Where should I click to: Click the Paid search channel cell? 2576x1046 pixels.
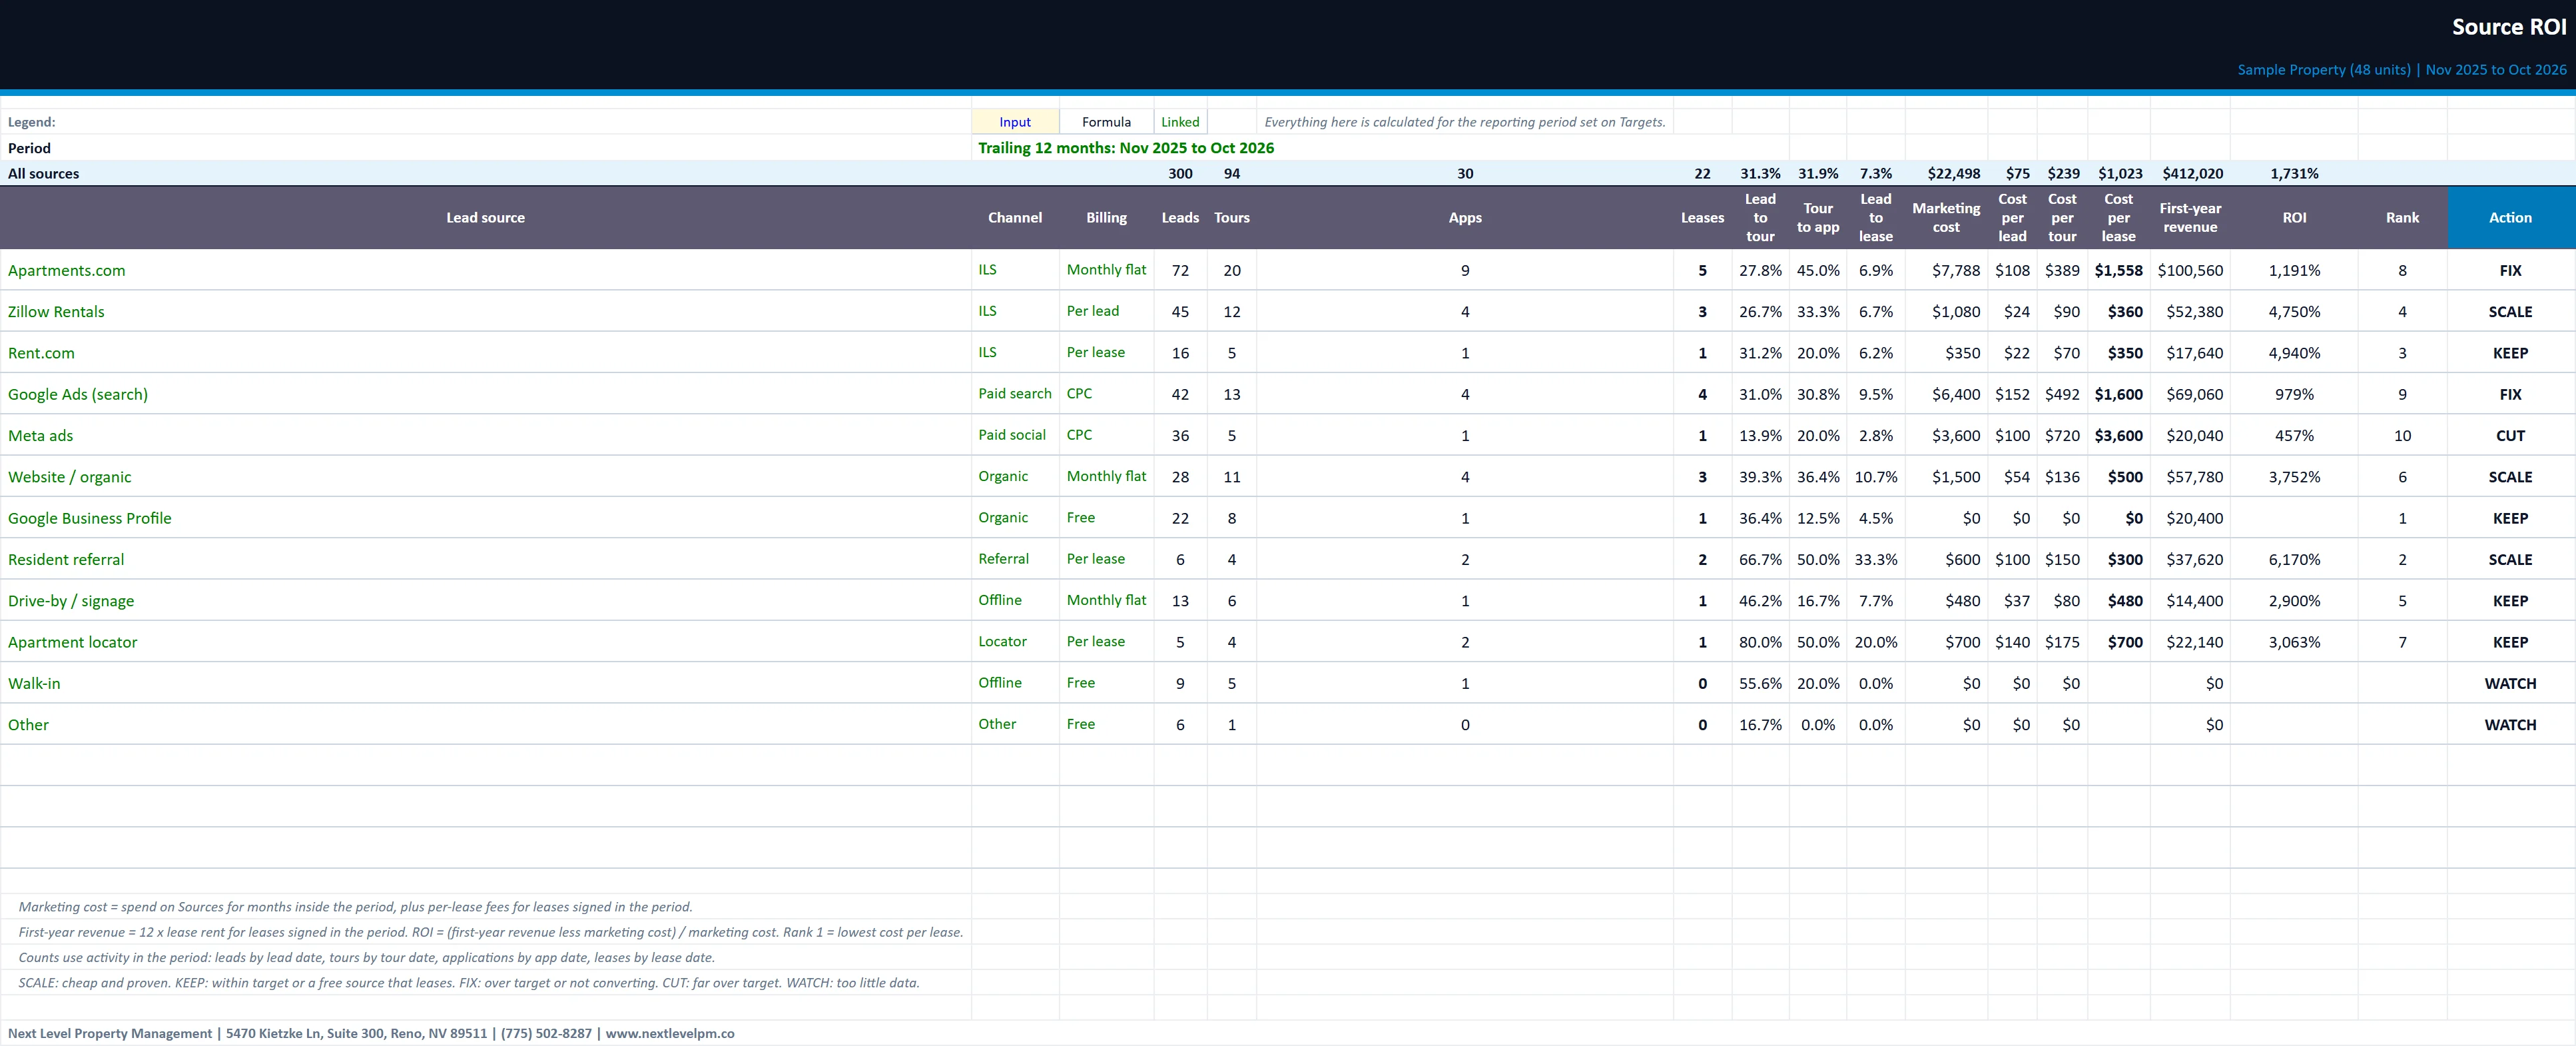1015,394
